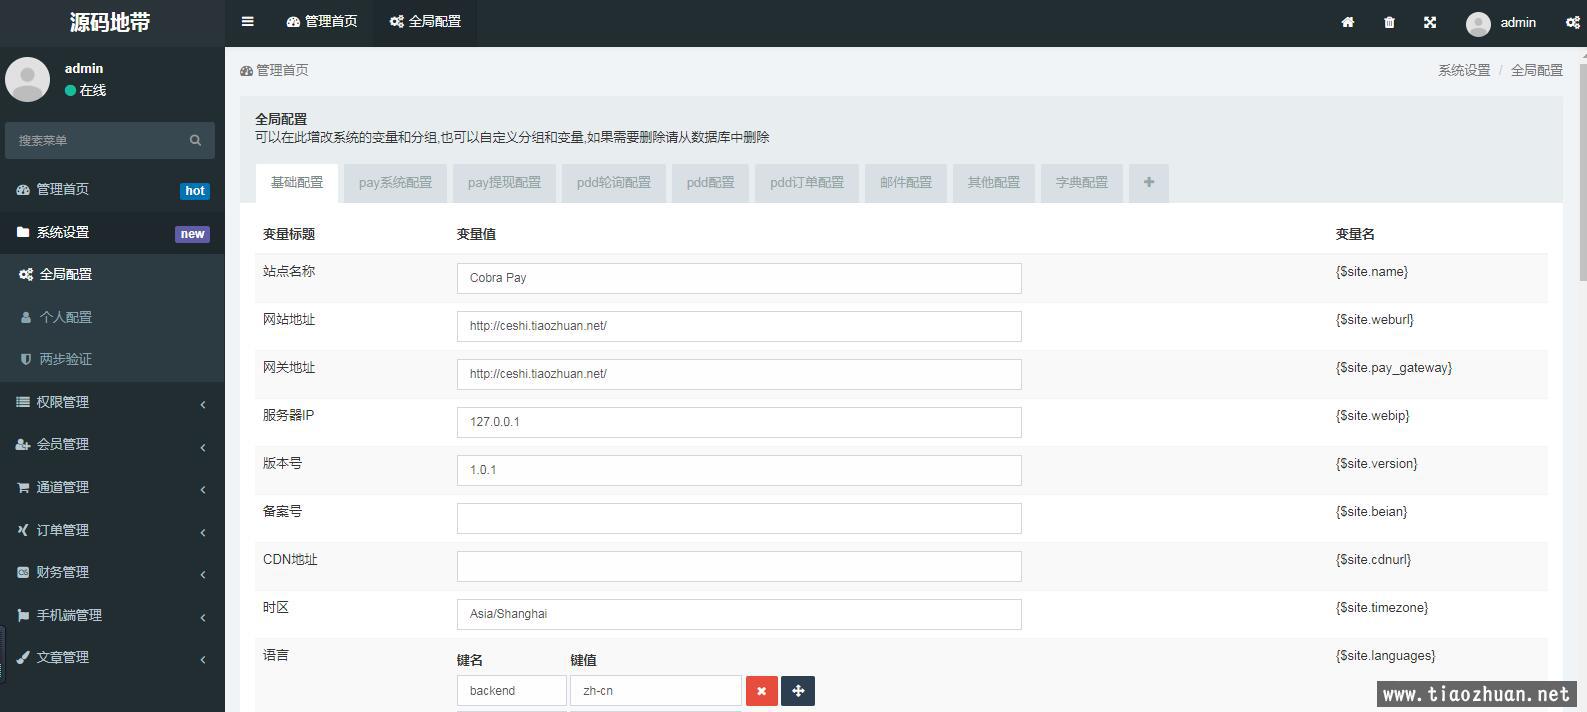Open 个人配置 in the sidebar
This screenshot has height=712, width=1587.
(x=66, y=317)
